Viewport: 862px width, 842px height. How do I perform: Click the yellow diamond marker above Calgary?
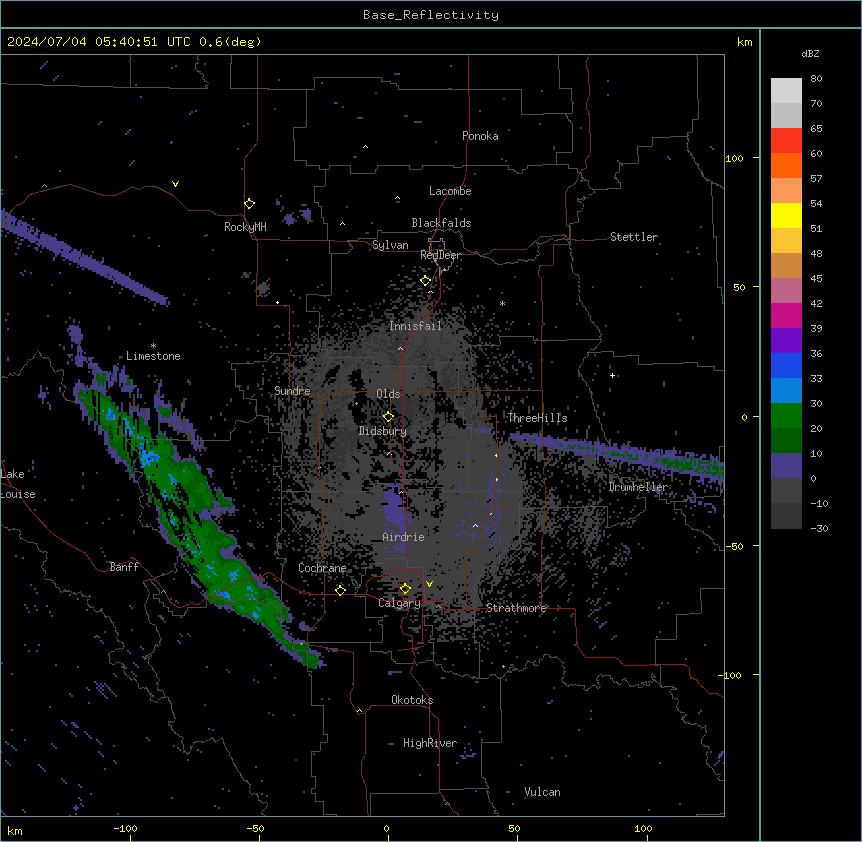tap(405, 589)
